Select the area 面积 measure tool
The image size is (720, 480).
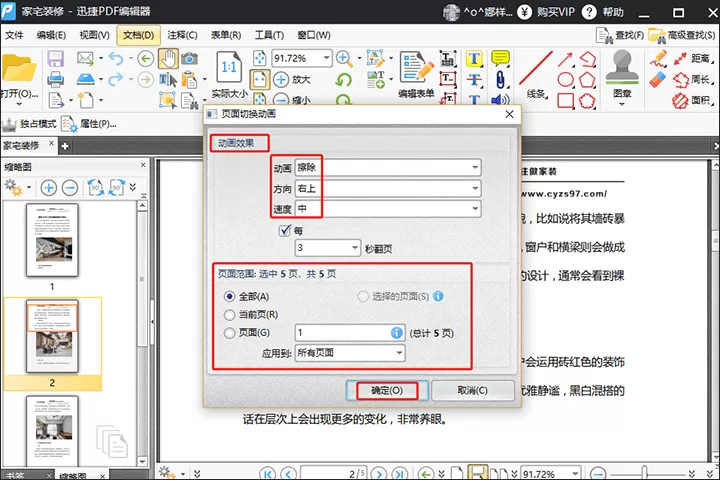click(693, 100)
